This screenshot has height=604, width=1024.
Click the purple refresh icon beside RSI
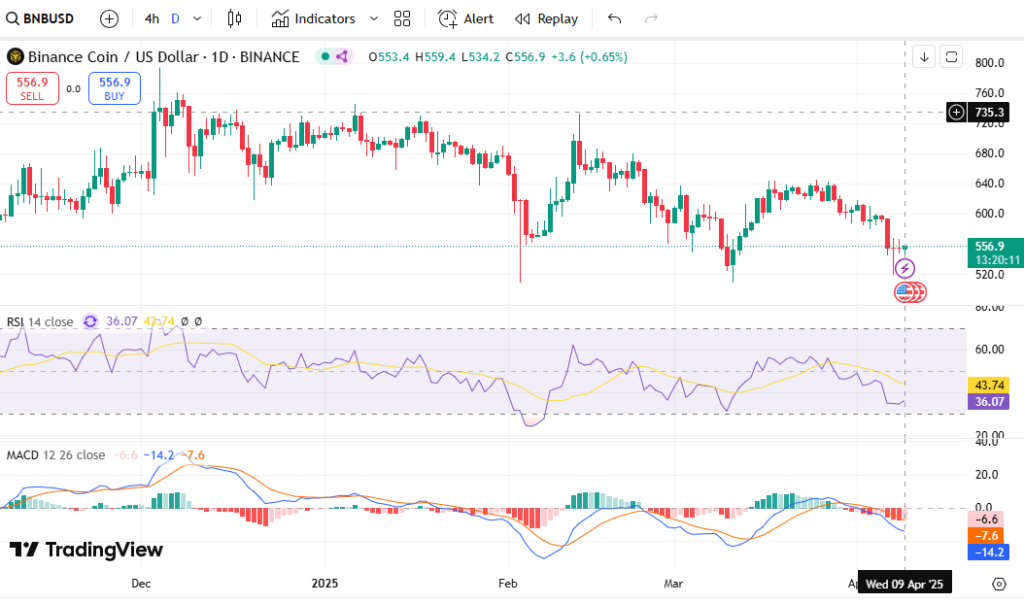pos(90,321)
